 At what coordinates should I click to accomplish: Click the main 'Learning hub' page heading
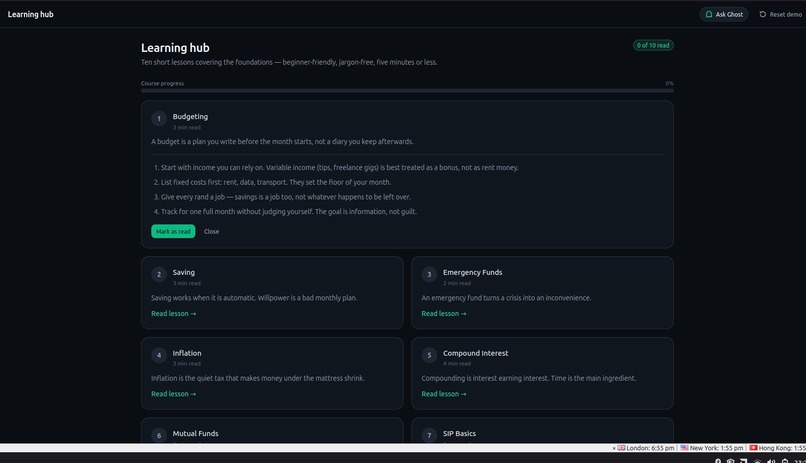click(175, 48)
